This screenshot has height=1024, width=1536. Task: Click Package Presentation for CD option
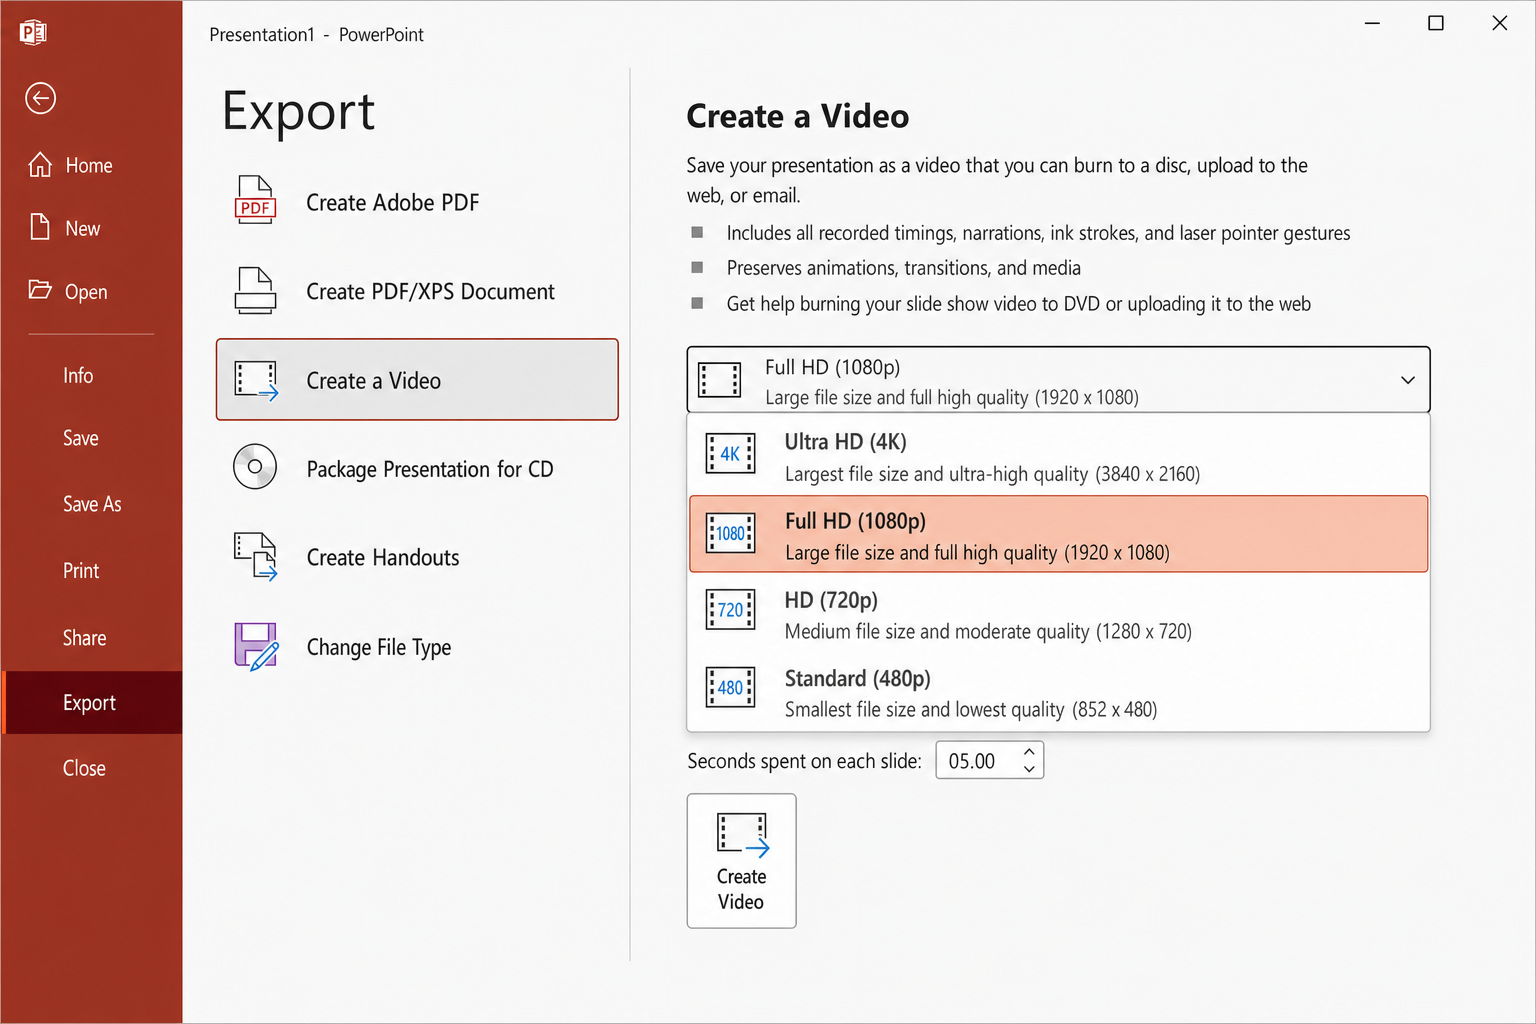click(417, 468)
